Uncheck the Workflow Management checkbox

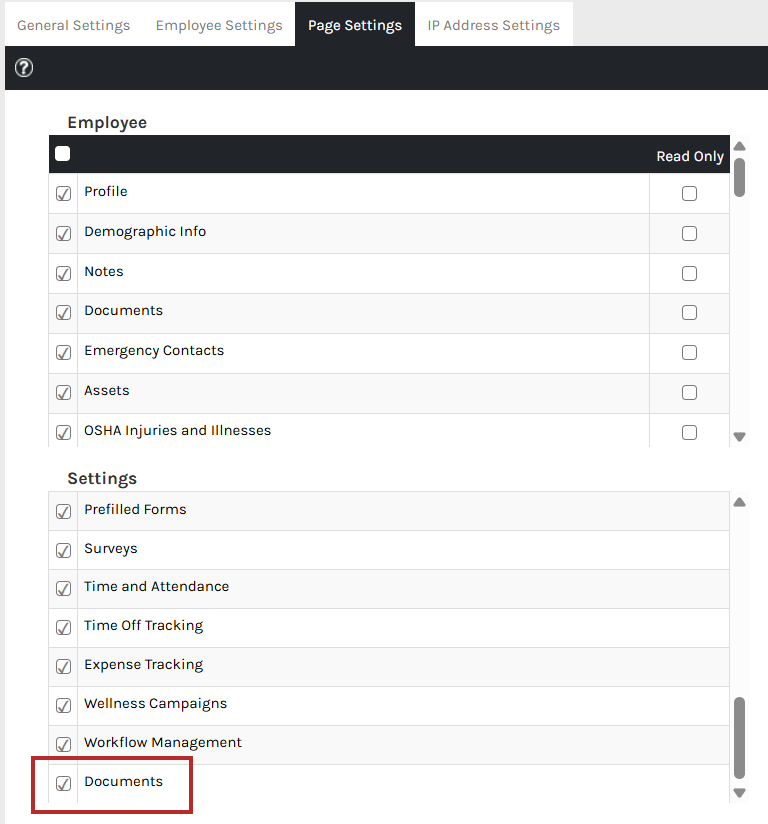tap(64, 744)
